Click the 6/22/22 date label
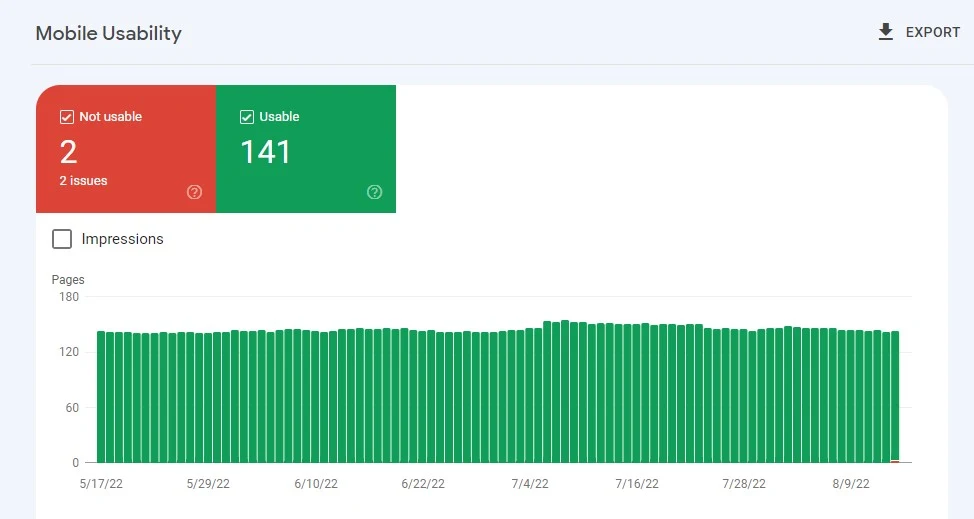Screen dimensions: 974x519 423,484
